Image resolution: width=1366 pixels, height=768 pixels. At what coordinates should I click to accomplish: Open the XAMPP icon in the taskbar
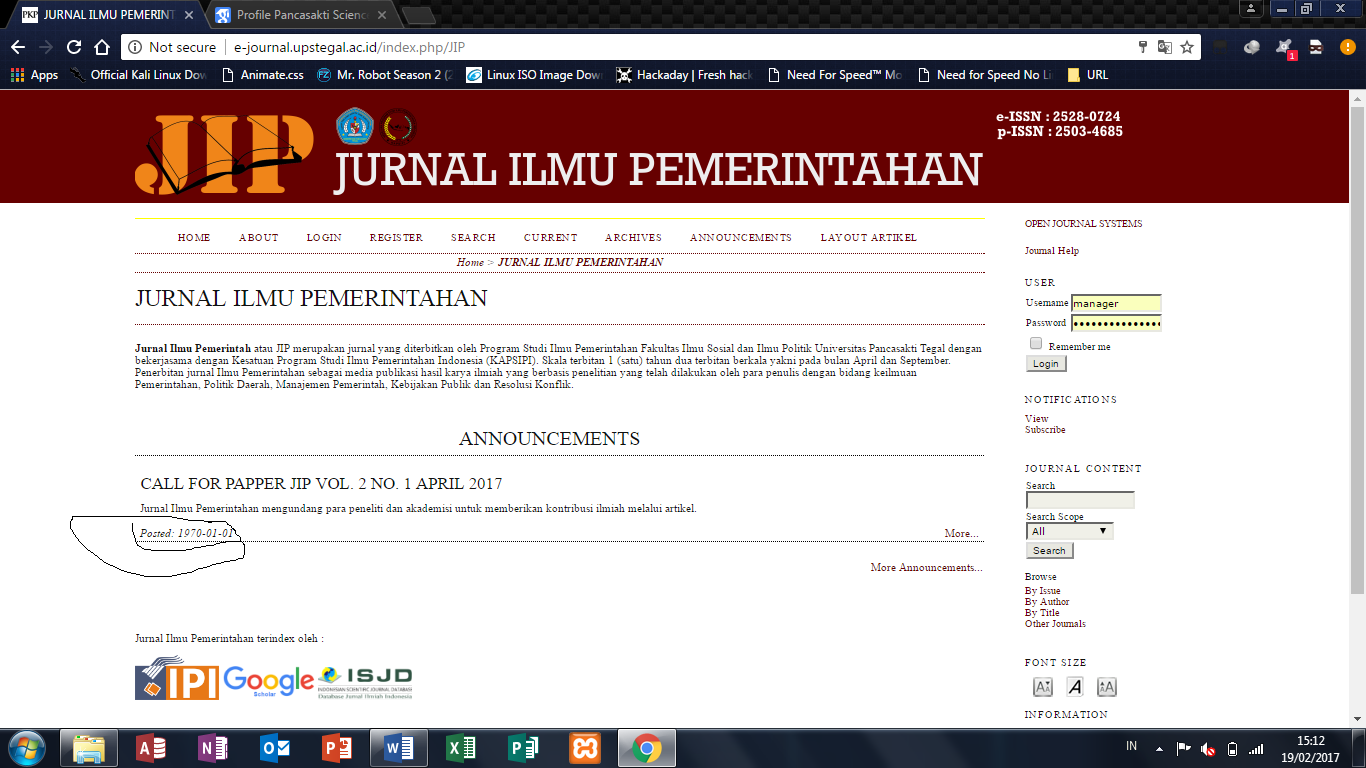click(585, 748)
